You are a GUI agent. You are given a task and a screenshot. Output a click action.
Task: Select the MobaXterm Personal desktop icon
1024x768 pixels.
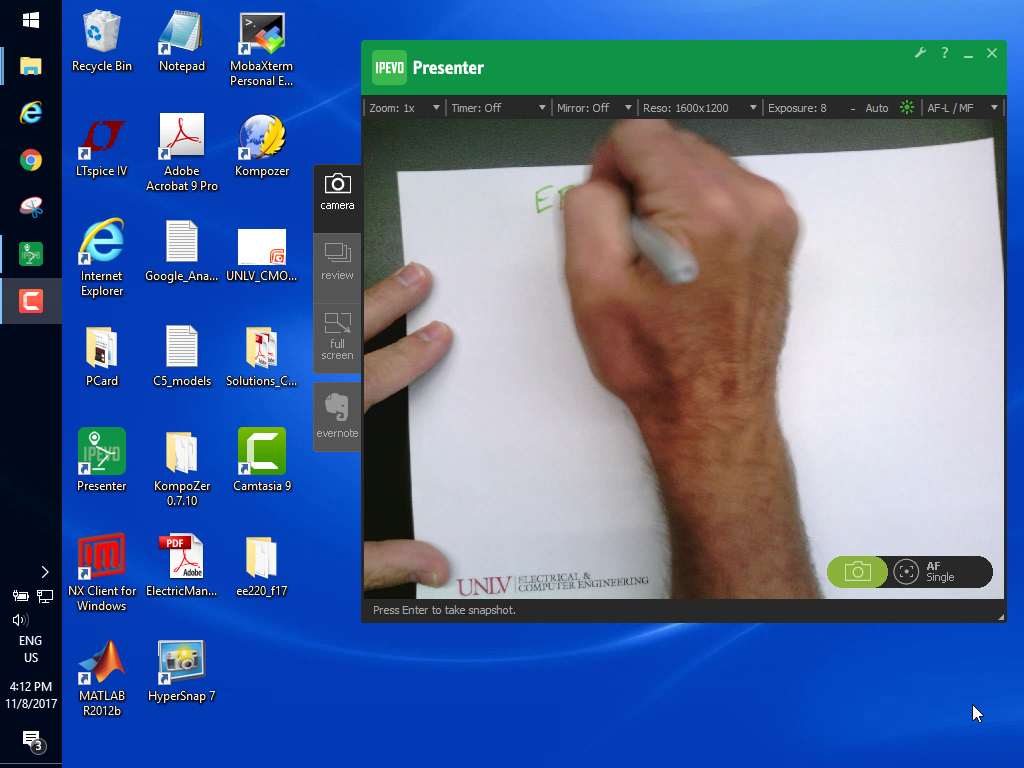coord(261,50)
